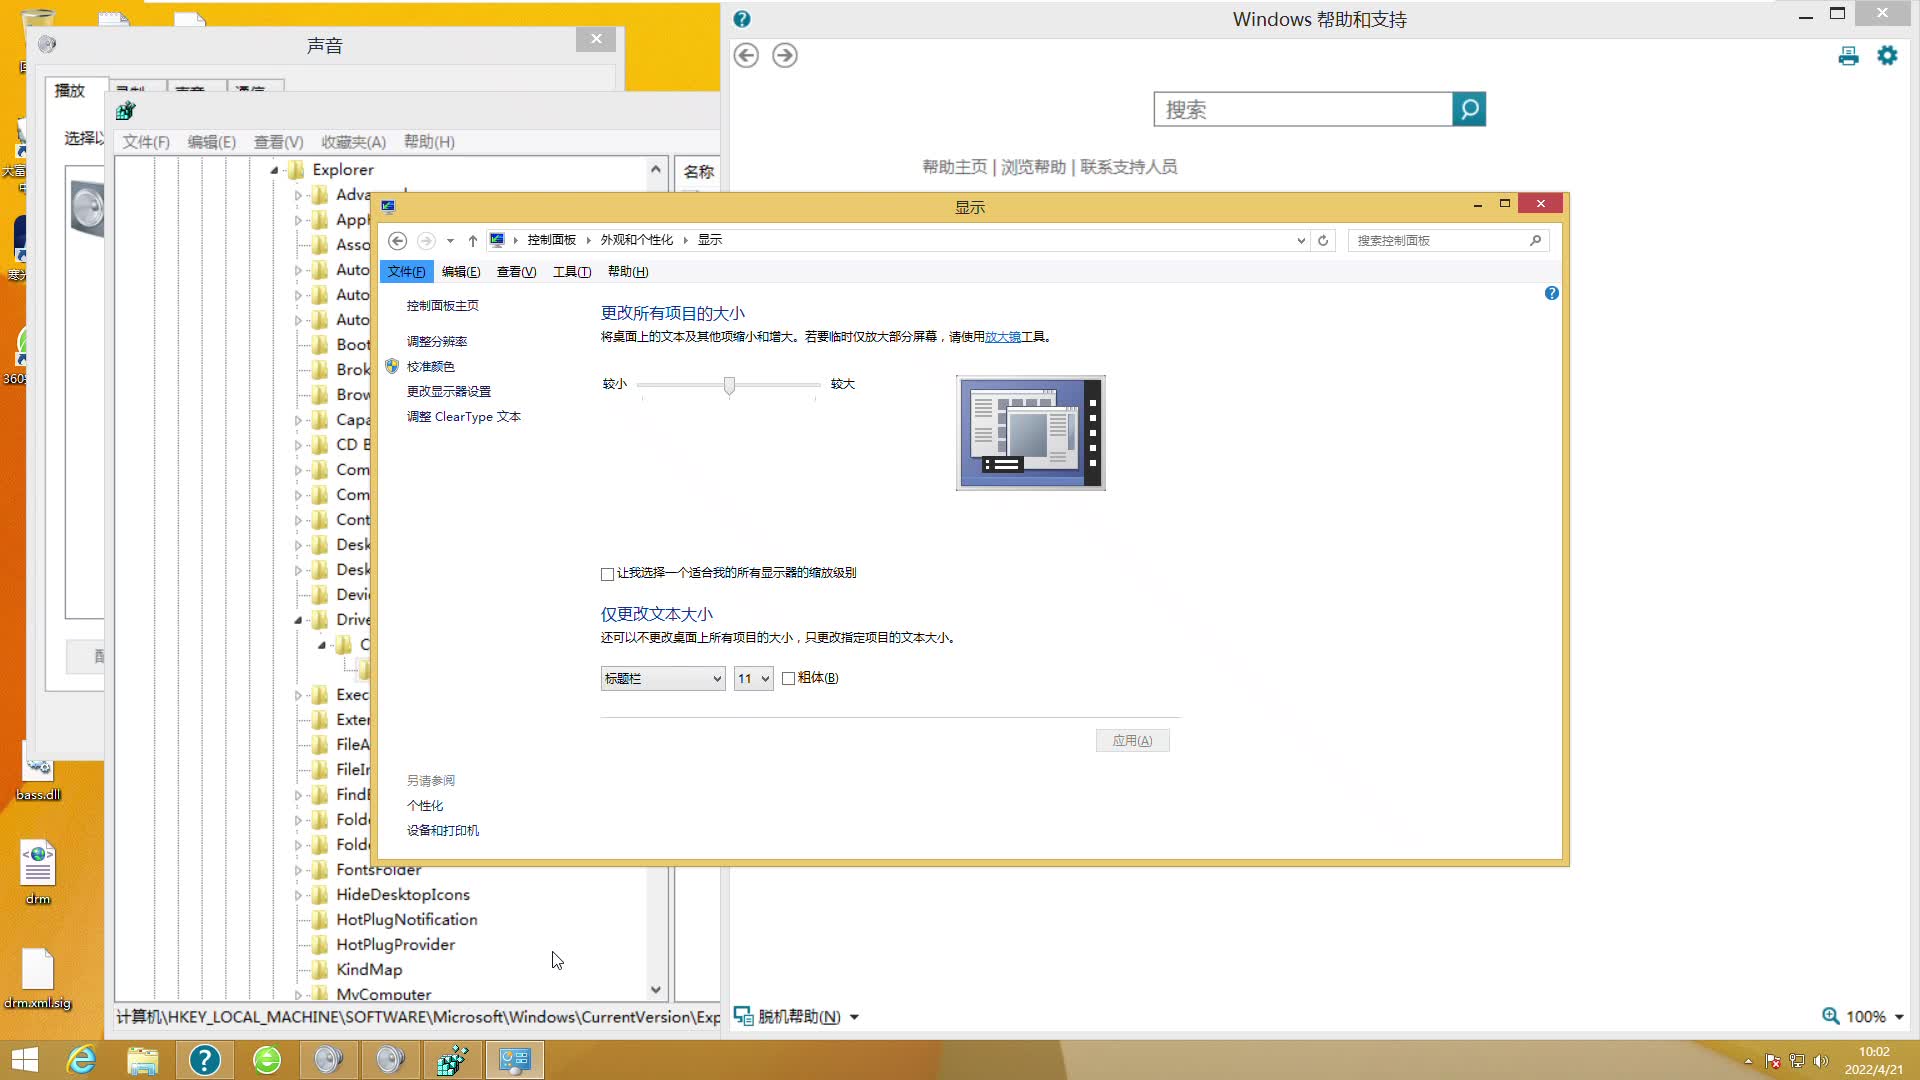This screenshot has height=1080, width=1920.
Task: Open Devices and Printers link
Action: point(443,831)
